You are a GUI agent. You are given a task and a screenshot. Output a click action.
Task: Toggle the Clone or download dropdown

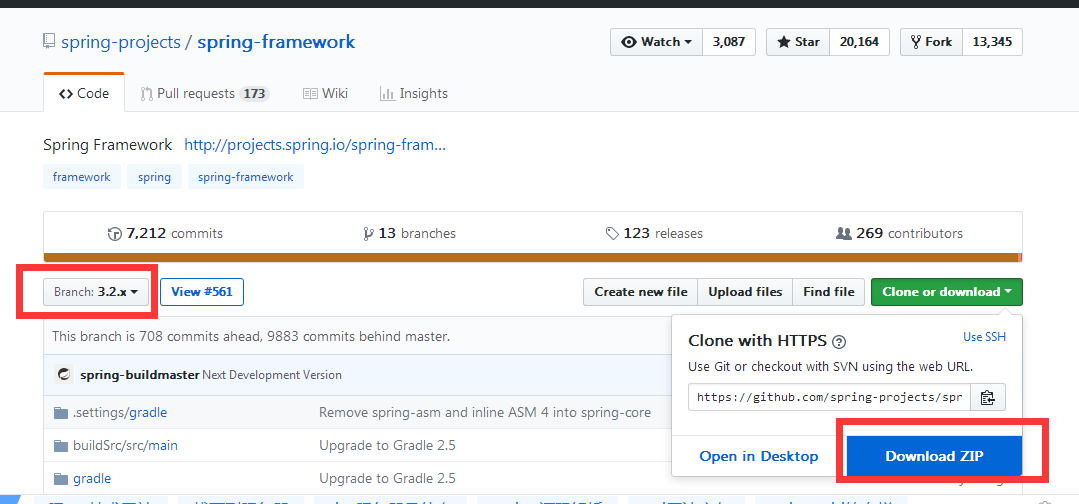(x=947, y=292)
